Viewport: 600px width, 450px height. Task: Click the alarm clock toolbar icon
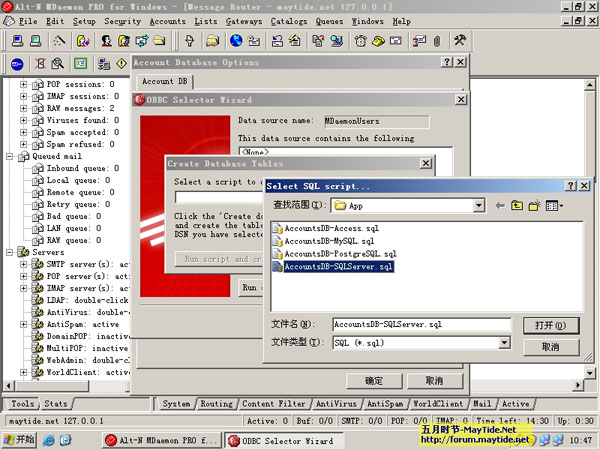tap(360, 41)
